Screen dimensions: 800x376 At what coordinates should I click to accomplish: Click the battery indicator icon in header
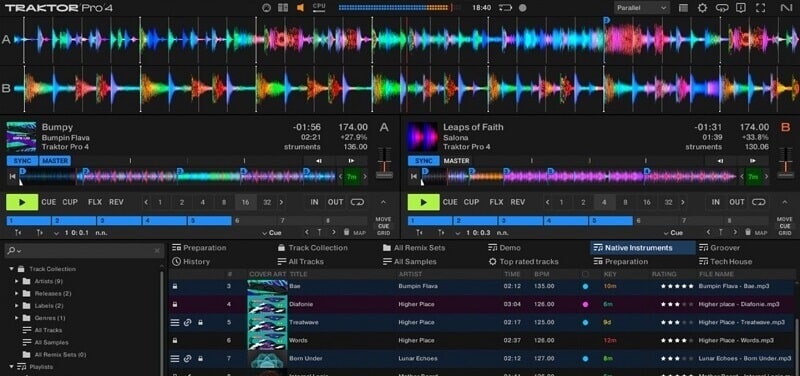coord(506,8)
